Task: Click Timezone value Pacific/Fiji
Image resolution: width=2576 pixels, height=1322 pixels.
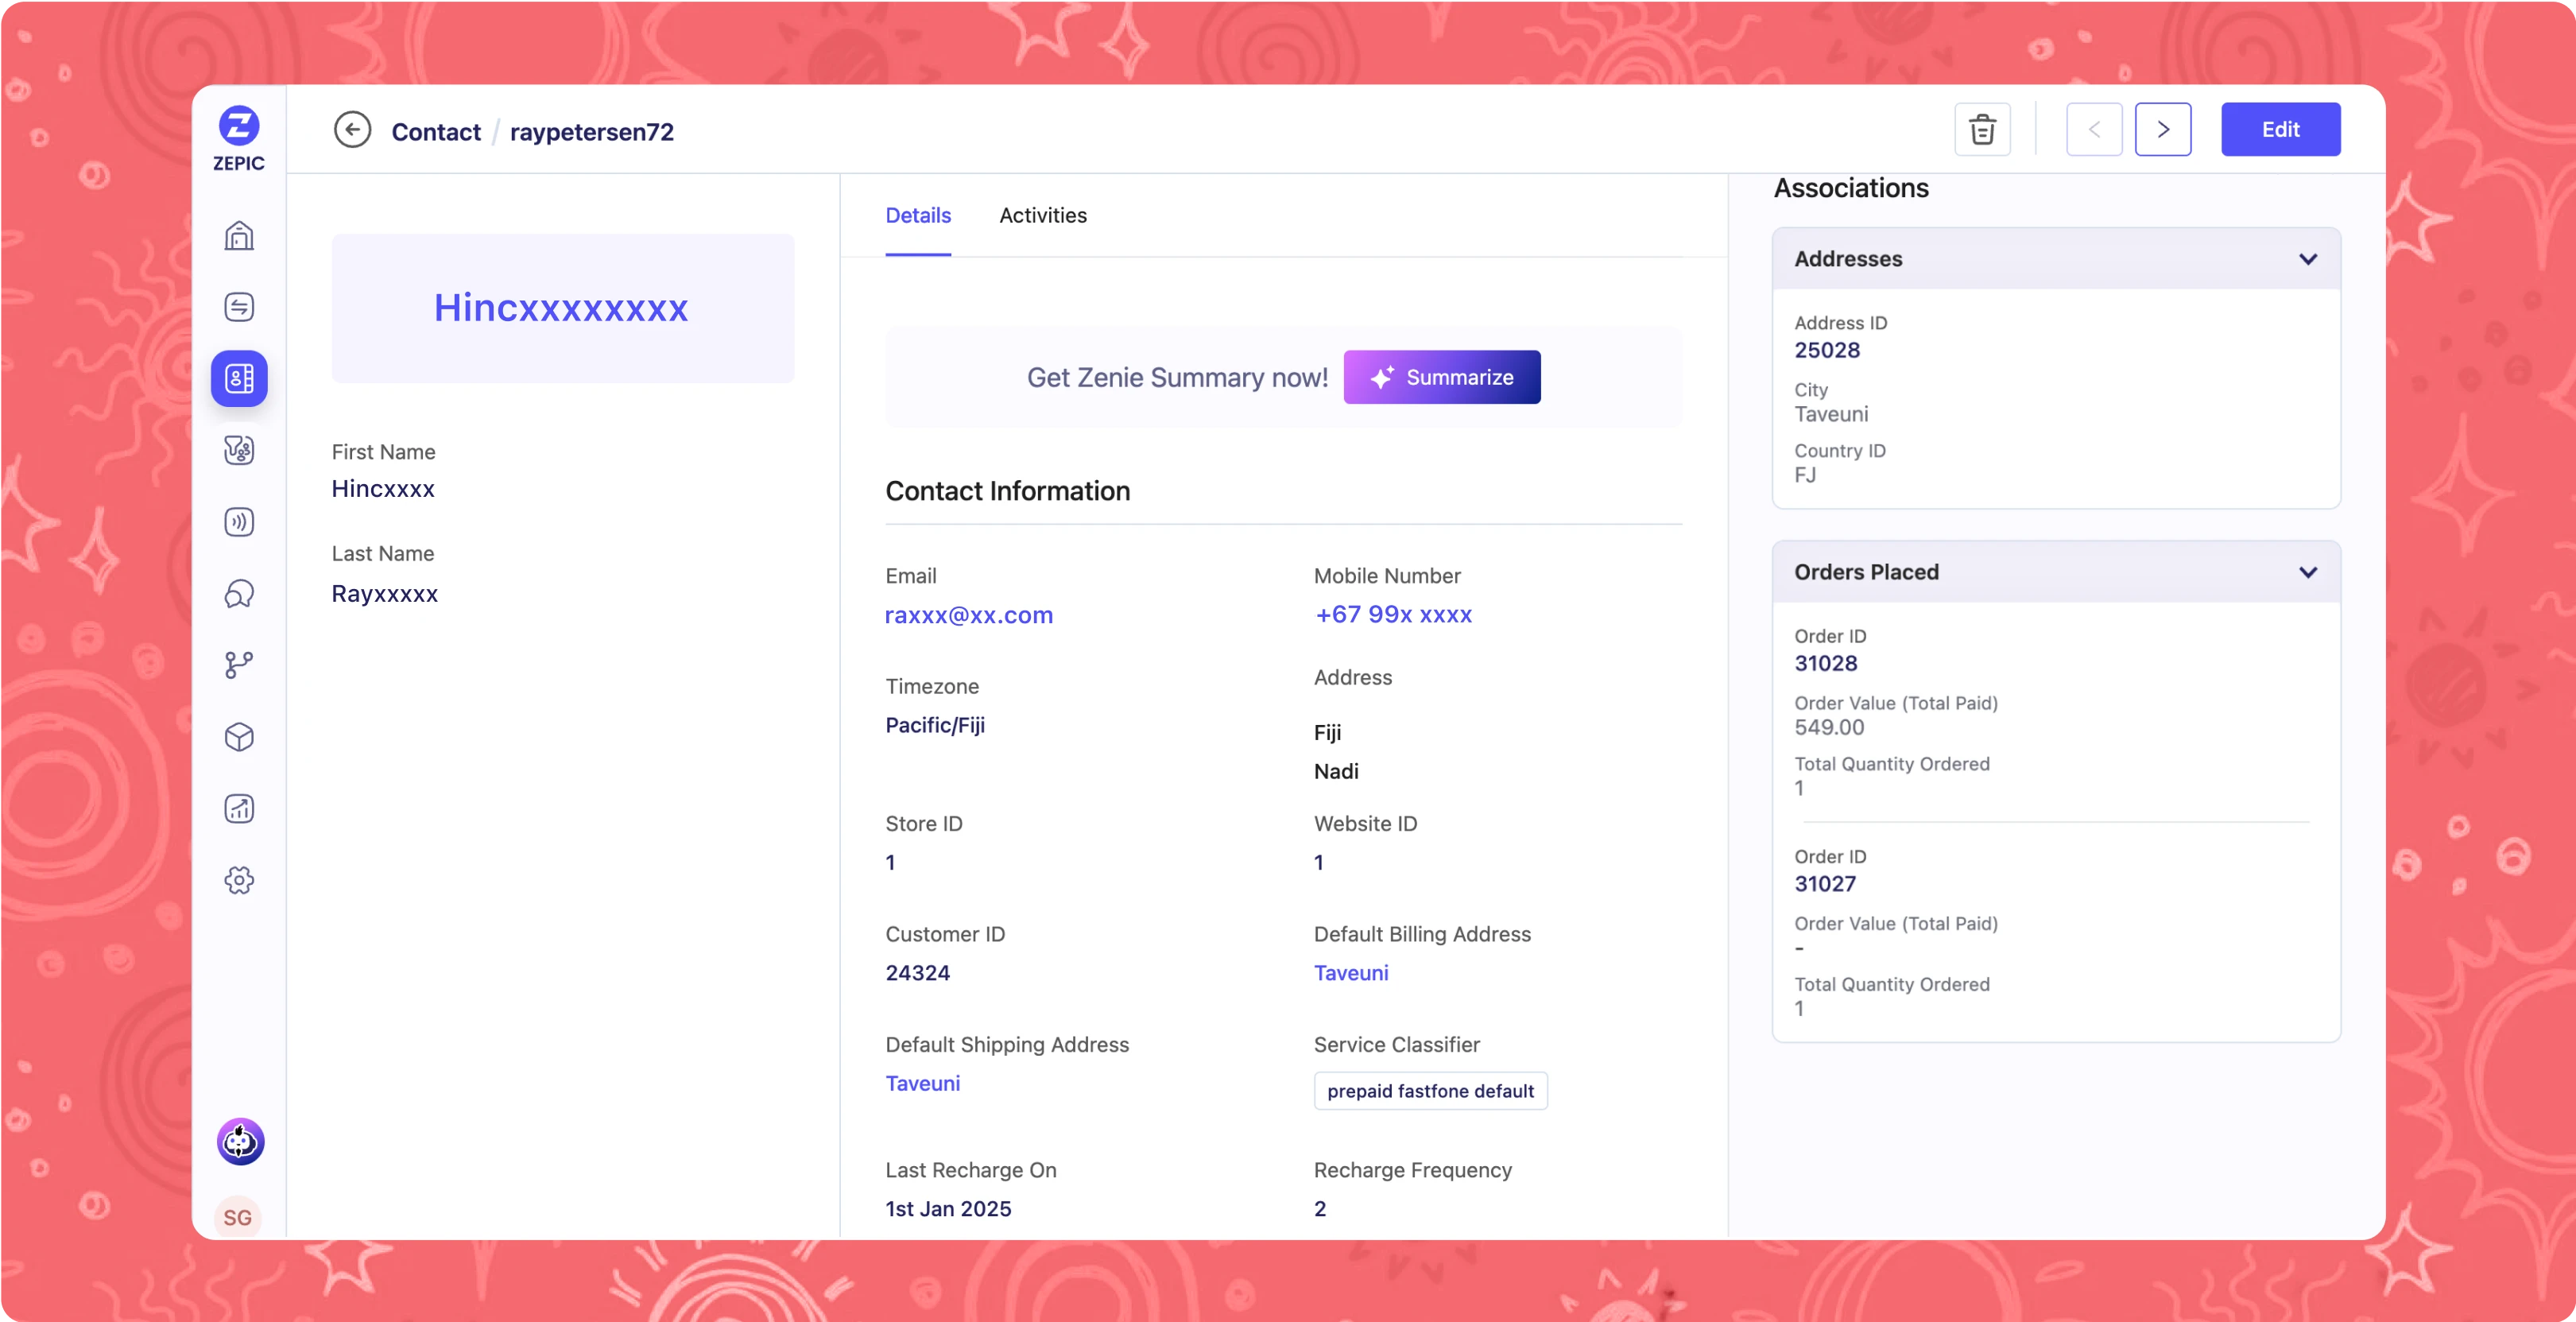Action: point(935,725)
